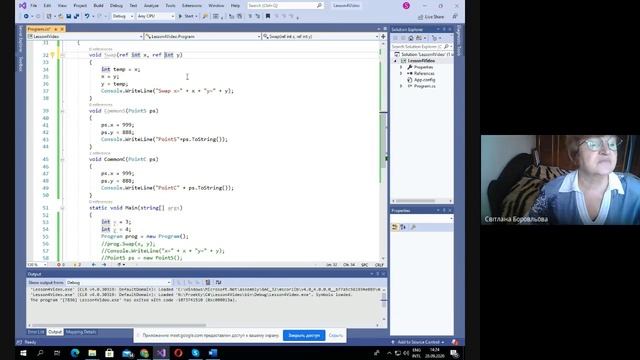This screenshot has width=640, height=360.
Task: Select the Program.cs editor tab
Action: pyautogui.click(x=40, y=29)
